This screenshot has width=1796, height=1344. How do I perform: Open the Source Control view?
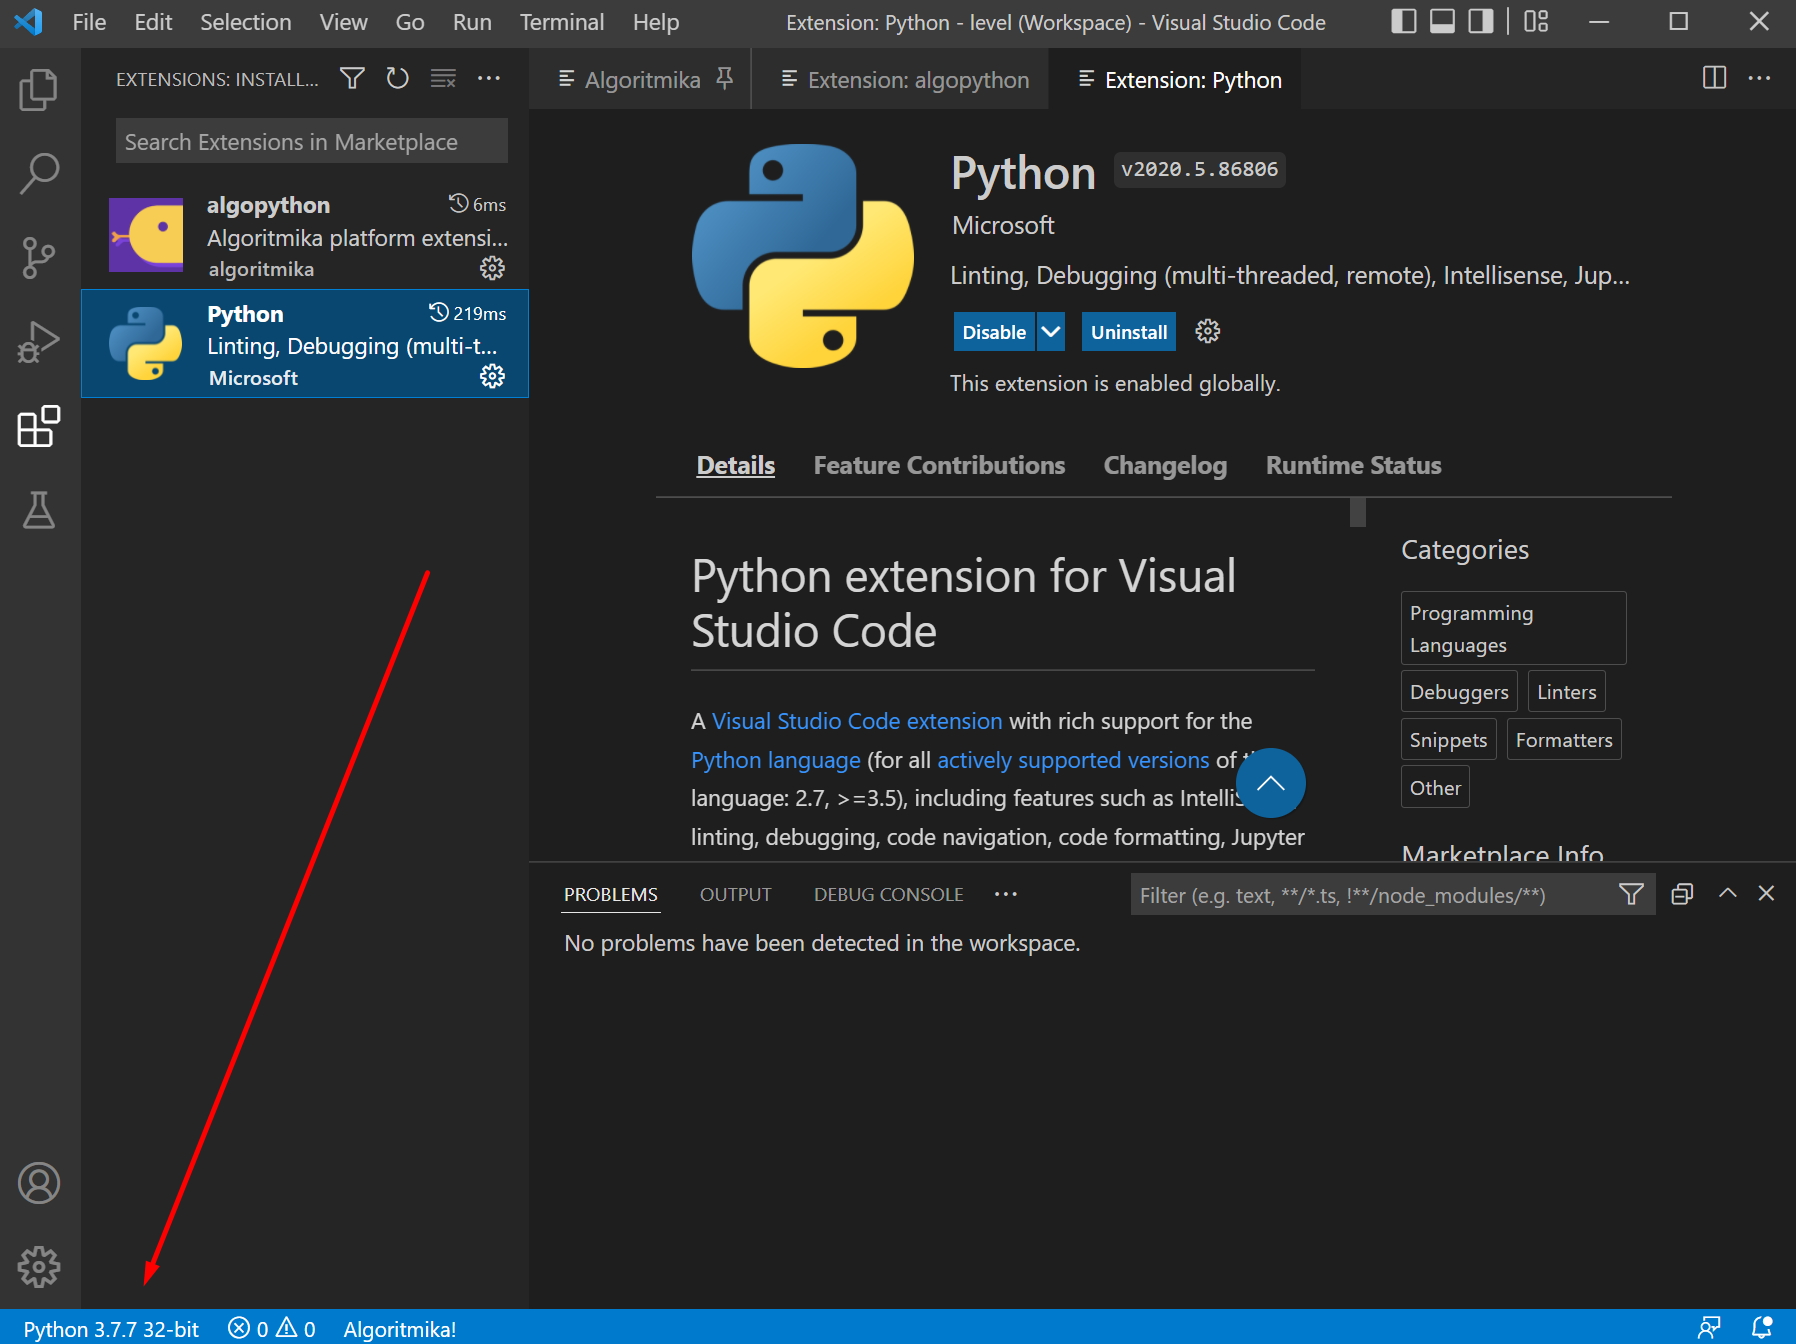pos(39,258)
